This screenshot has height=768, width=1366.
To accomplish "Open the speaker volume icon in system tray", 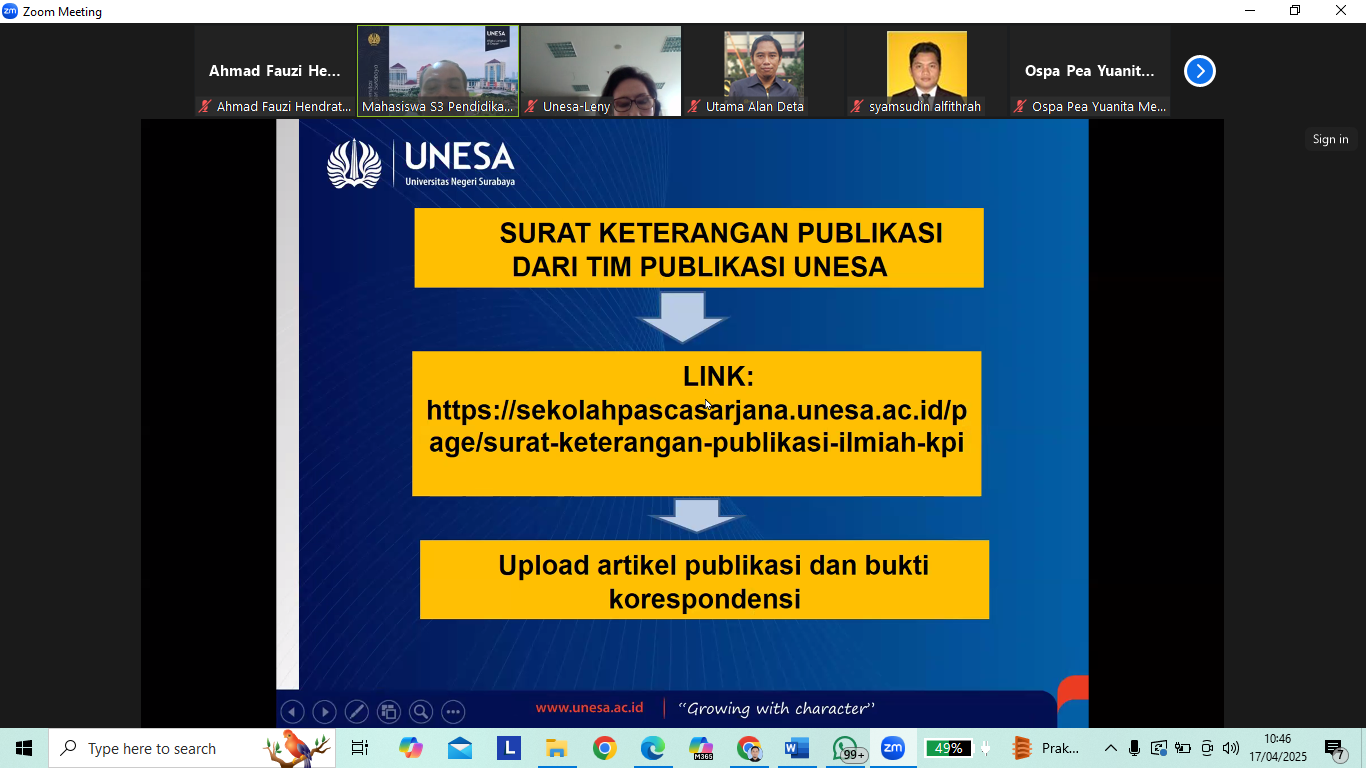I will (1230, 748).
